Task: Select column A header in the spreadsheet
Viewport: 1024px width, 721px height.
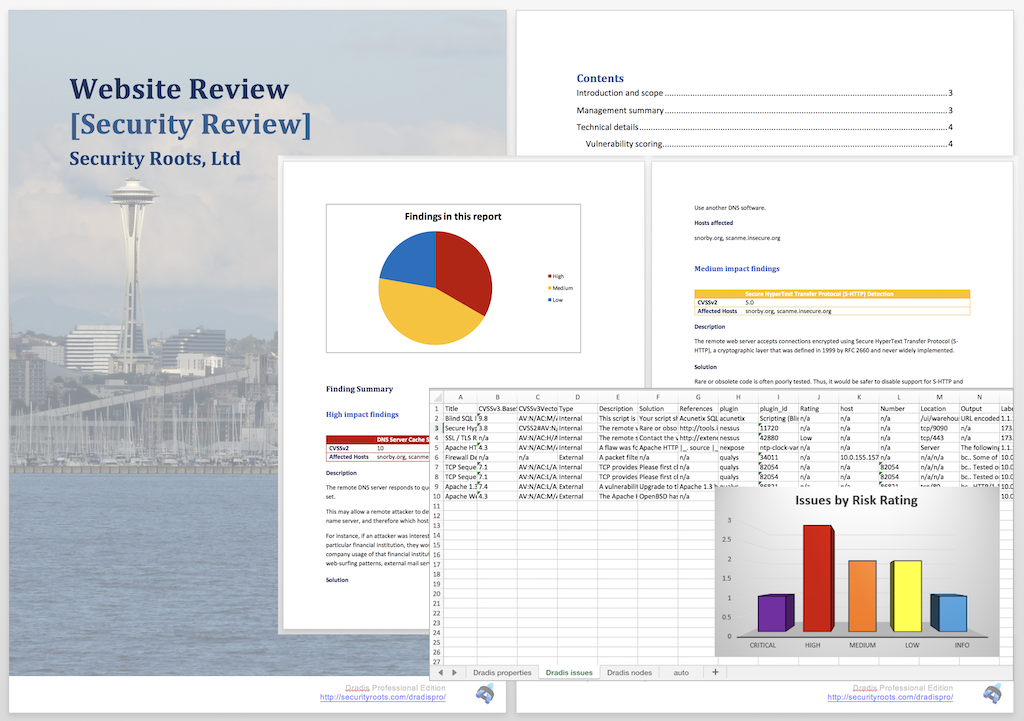Action: (460, 397)
